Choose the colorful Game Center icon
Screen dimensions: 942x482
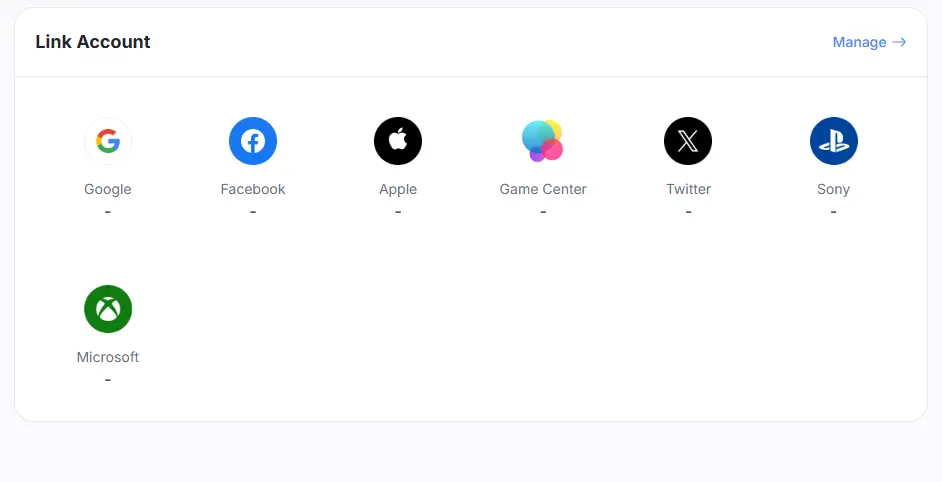[543, 141]
